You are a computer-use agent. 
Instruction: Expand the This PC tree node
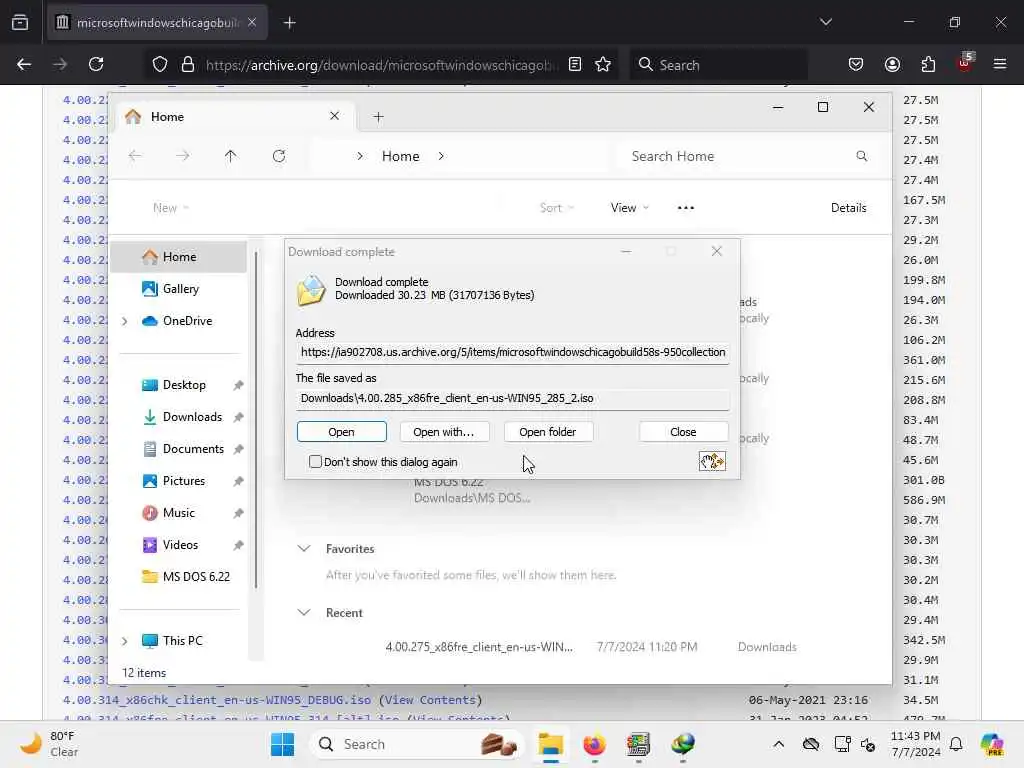[x=125, y=641]
